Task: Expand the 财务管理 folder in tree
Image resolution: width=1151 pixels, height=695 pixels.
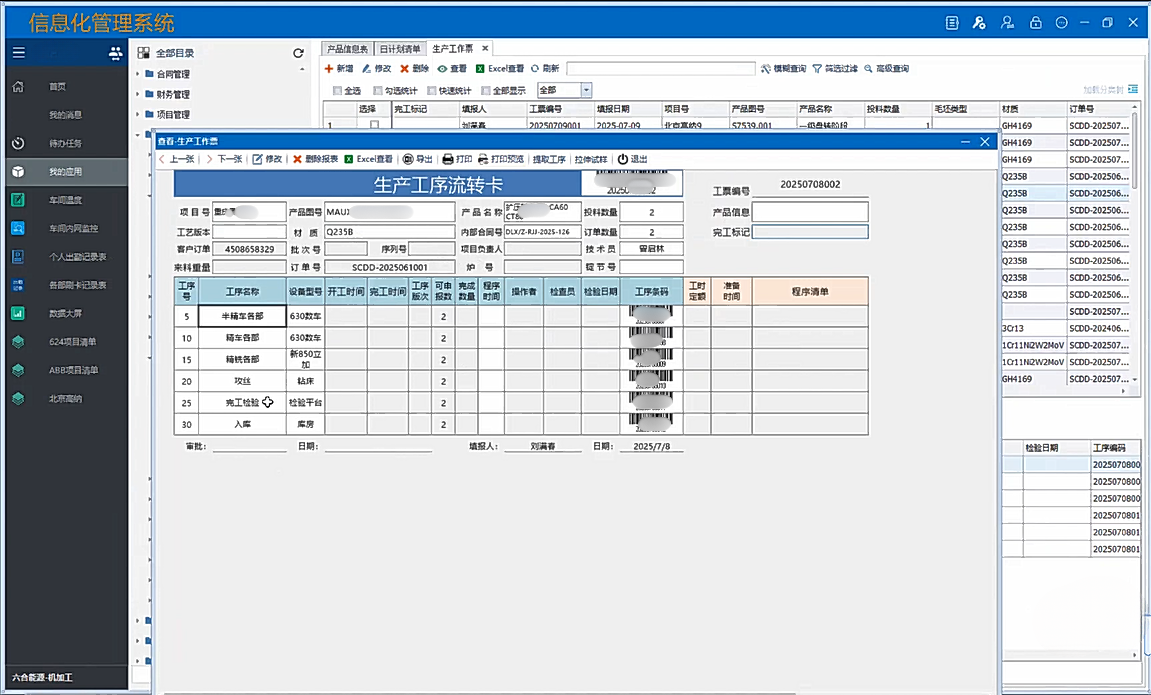Action: click(x=138, y=95)
